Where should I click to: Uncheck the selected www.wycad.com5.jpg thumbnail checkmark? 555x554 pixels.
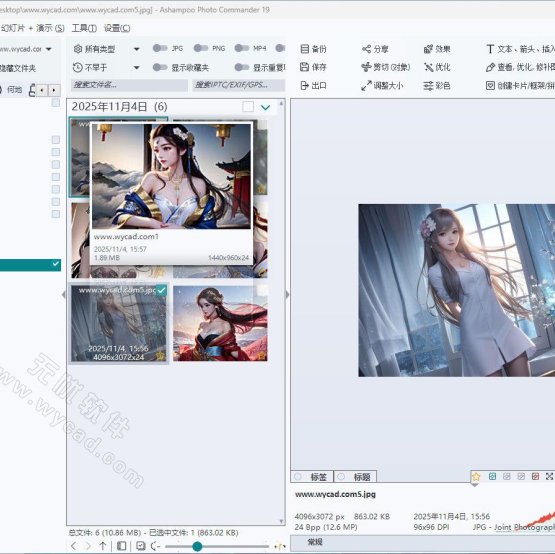[x=161, y=290]
